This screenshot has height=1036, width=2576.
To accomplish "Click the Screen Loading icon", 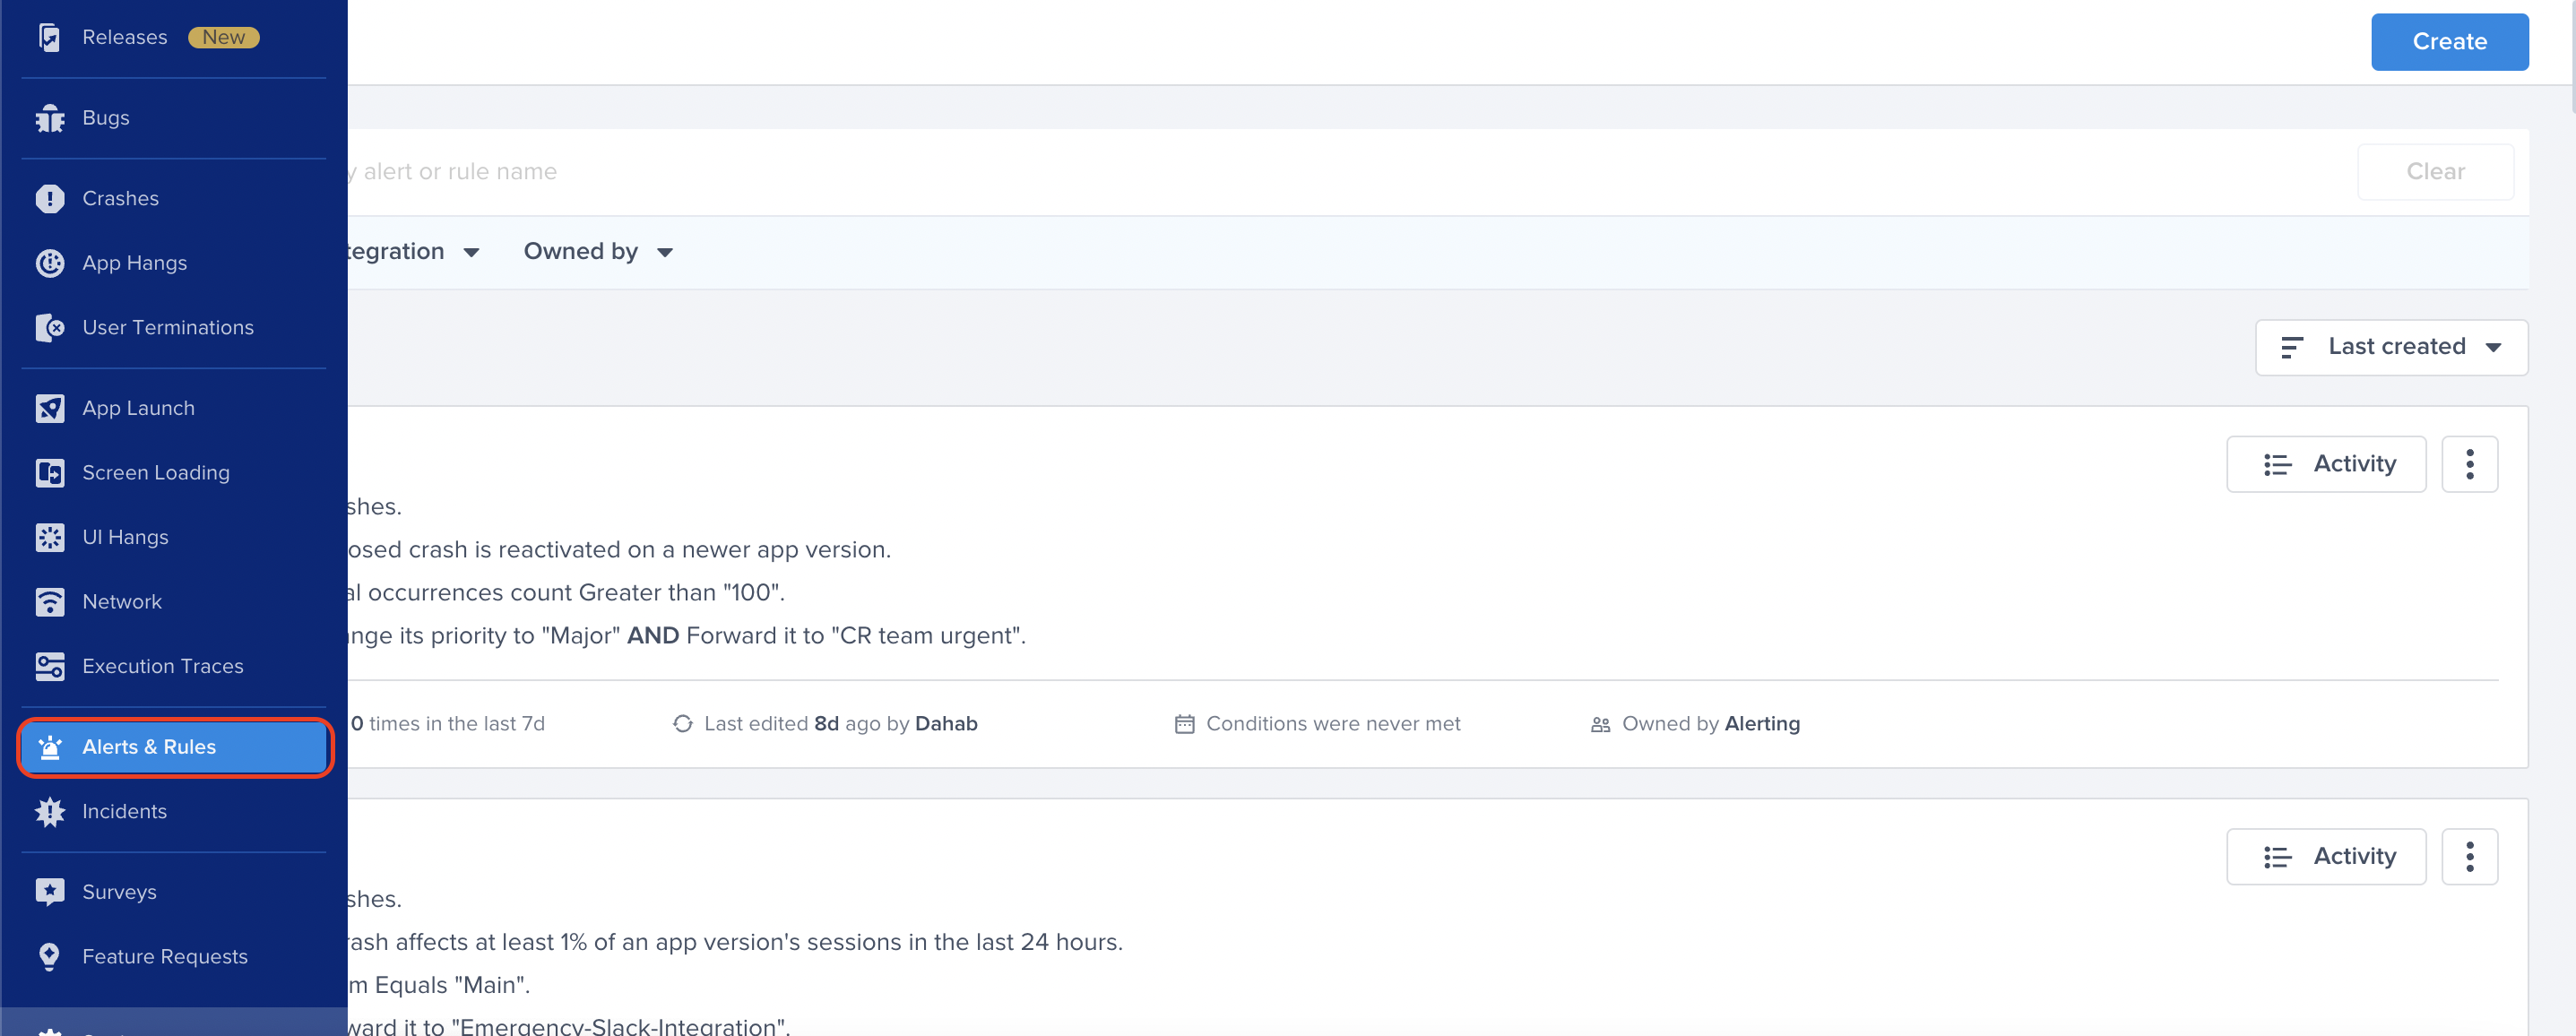I will click(x=49, y=472).
